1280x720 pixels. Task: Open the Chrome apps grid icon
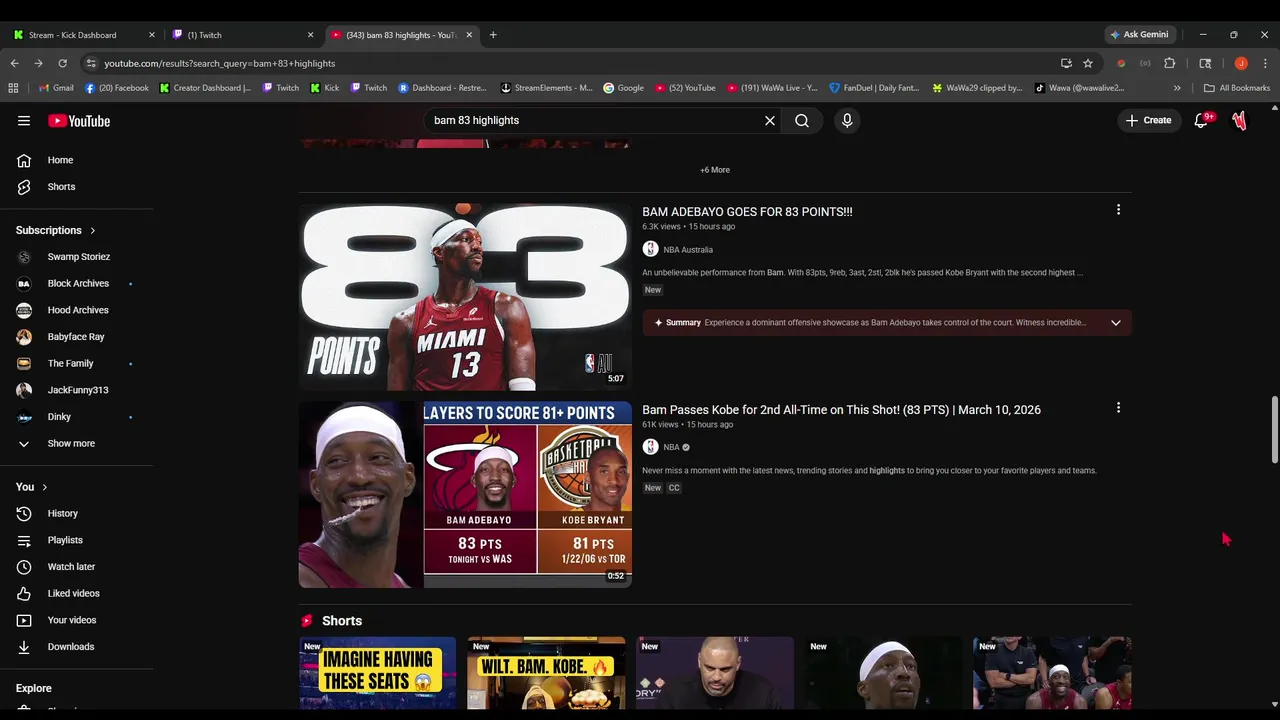click(13, 88)
